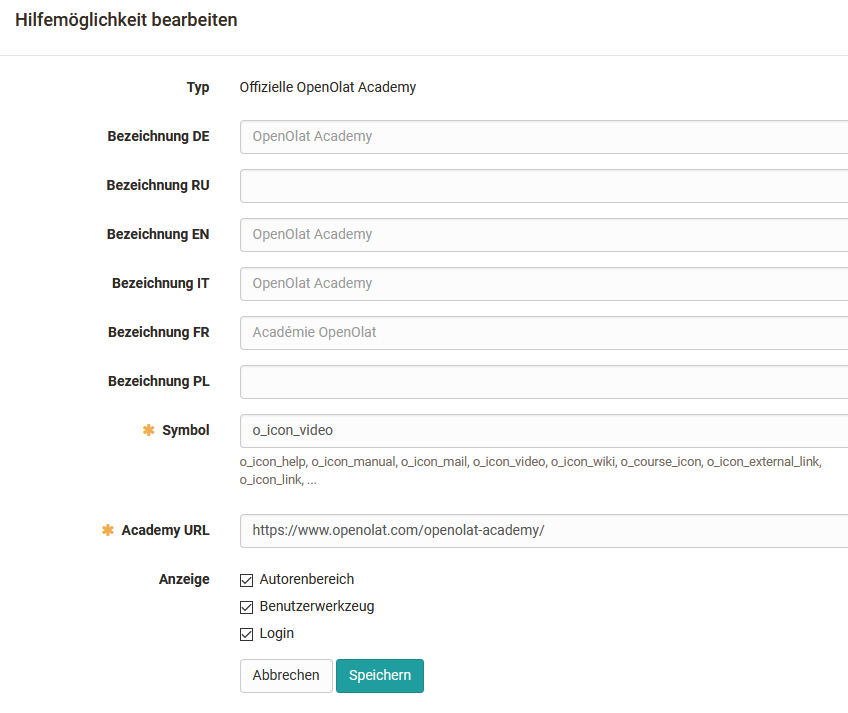Image resolution: width=848 pixels, height=713 pixels.
Task: Save changes with the Speichern button
Action: tap(380, 676)
